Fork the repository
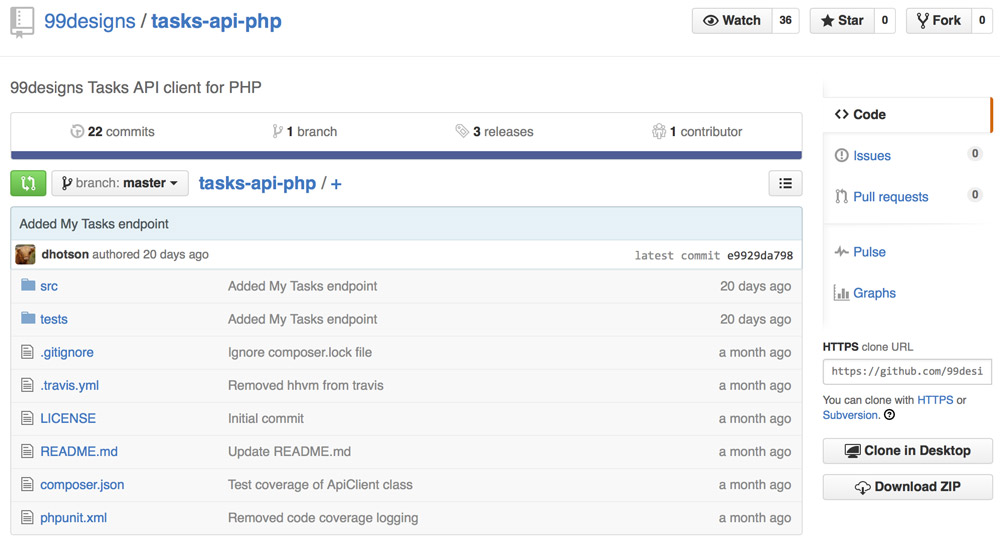Viewport: 1000px width, 543px height. [x=938, y=21]
